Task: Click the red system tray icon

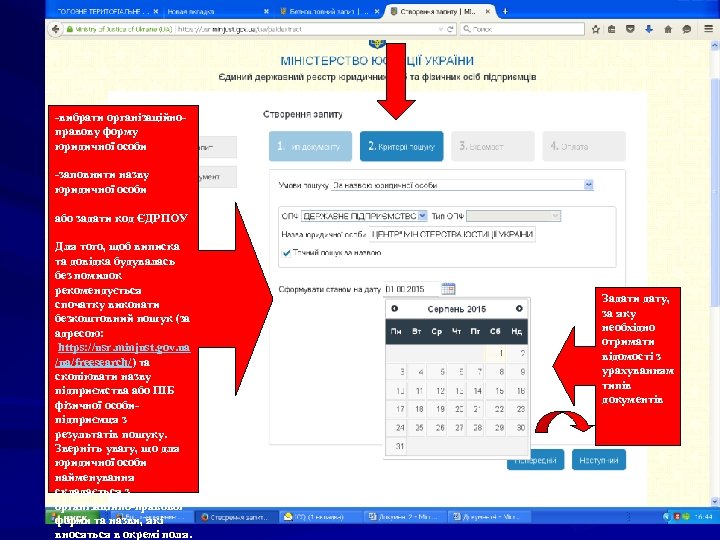Action: coord(677,517)
